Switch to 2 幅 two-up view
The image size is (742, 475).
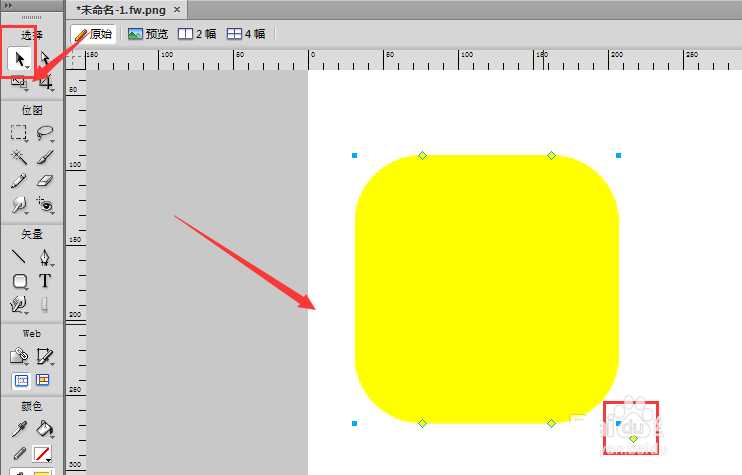click(197, 33)
